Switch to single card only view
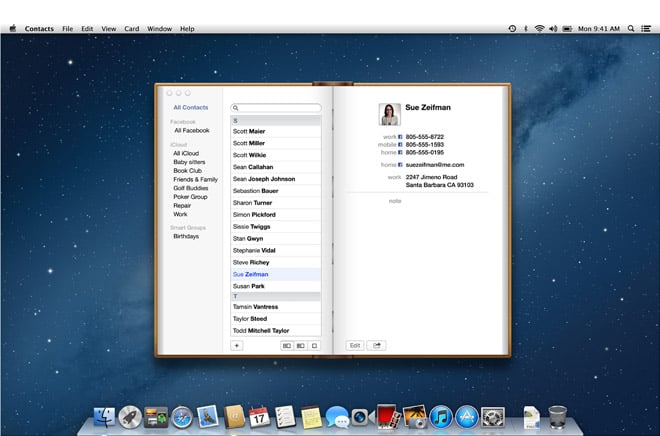The width and height of the screenshot is (660, 436). [x=314, y=345]
